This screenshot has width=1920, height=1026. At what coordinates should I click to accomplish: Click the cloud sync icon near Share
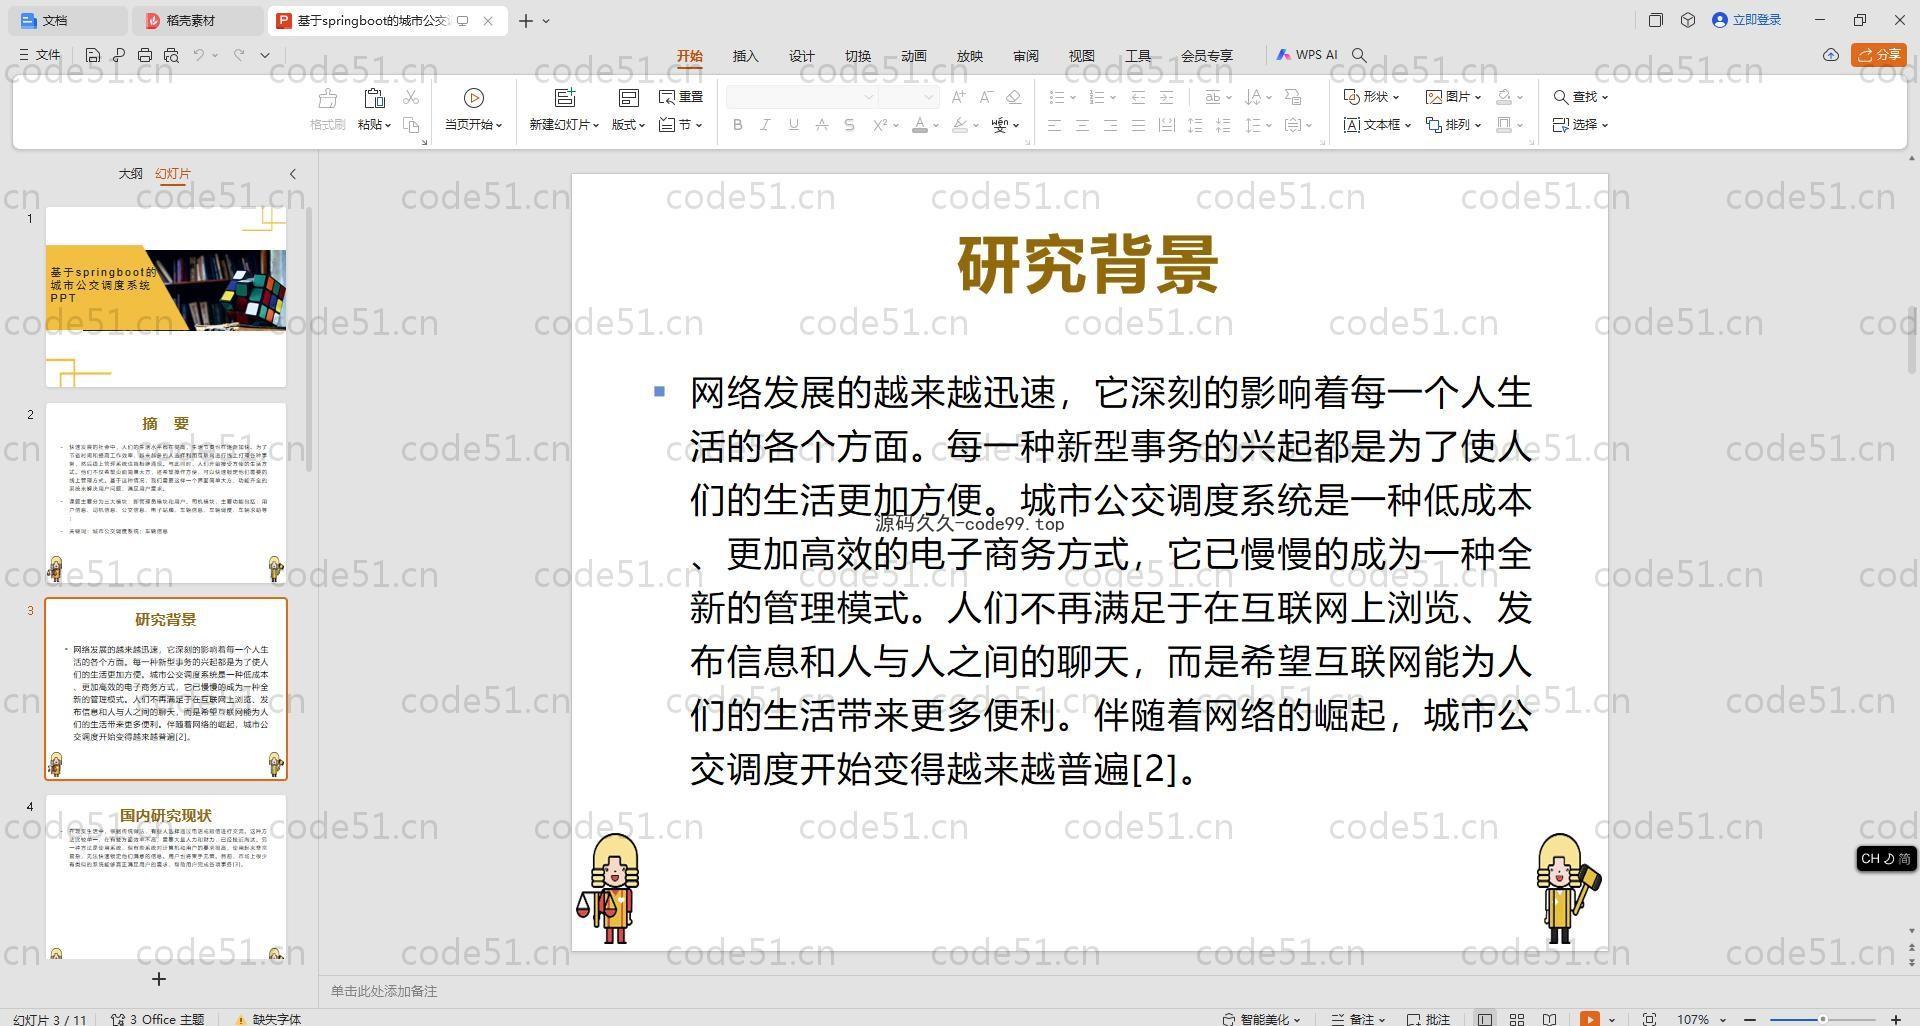1830,55
